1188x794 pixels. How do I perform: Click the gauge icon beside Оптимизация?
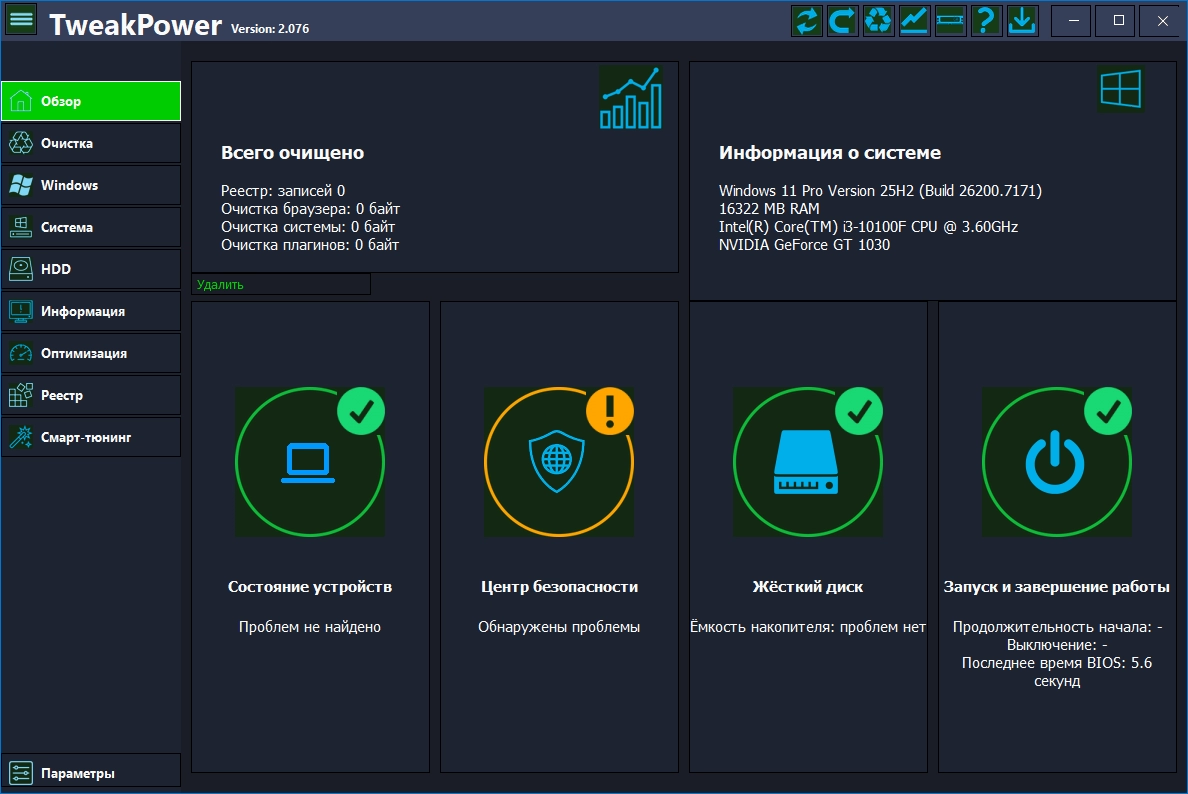click(20, 353)
